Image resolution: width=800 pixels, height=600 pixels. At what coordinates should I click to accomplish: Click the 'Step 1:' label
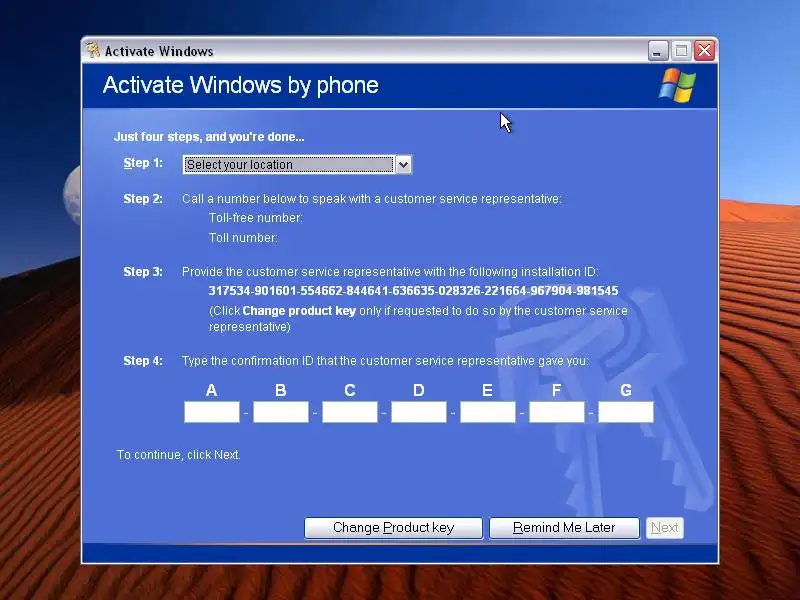pos(143,163)
